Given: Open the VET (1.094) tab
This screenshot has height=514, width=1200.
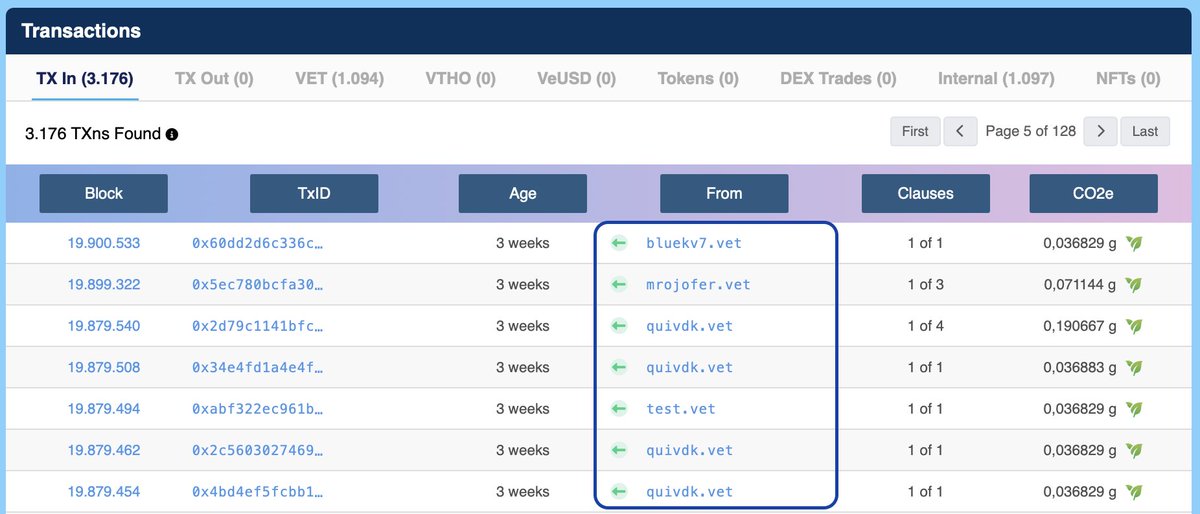Looking at the screenshot, I should tap(339, 78).
